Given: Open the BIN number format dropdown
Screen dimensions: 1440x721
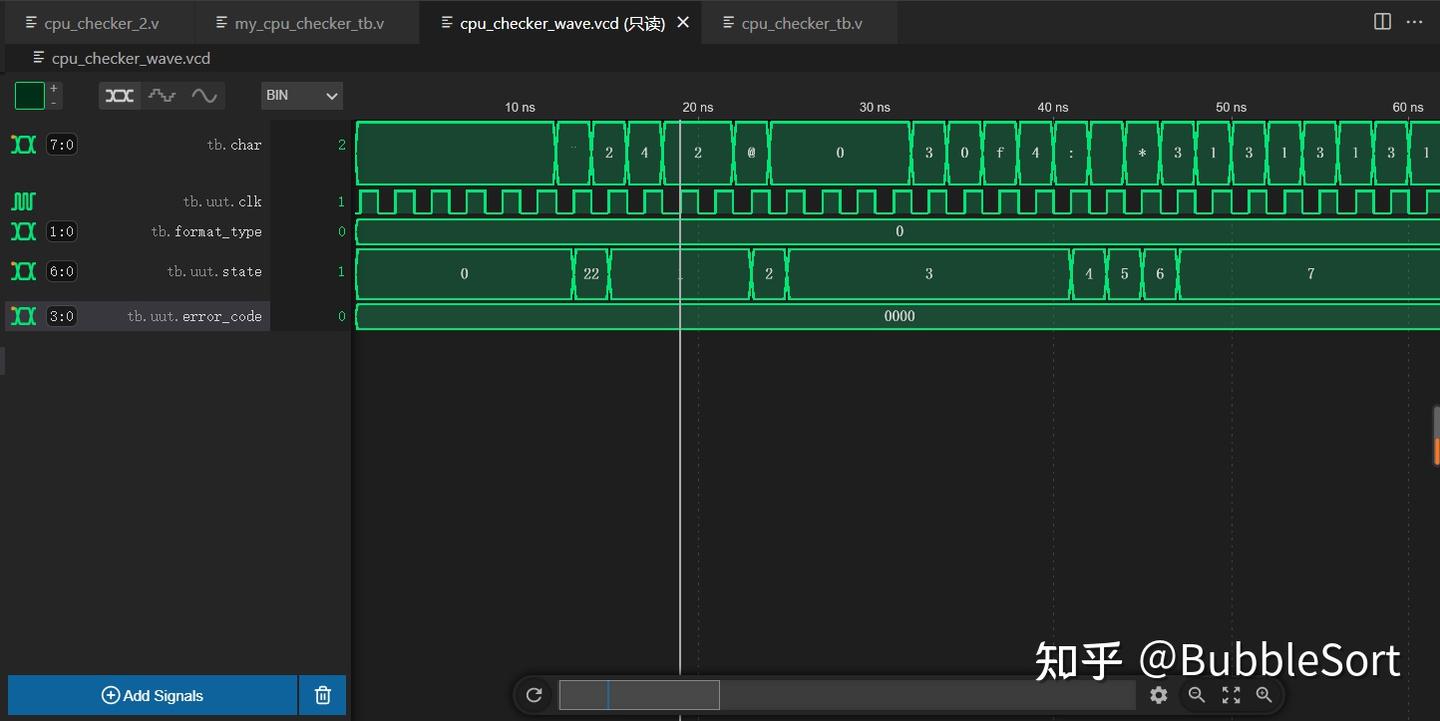Looking at the screenshot, I should 300,95.
